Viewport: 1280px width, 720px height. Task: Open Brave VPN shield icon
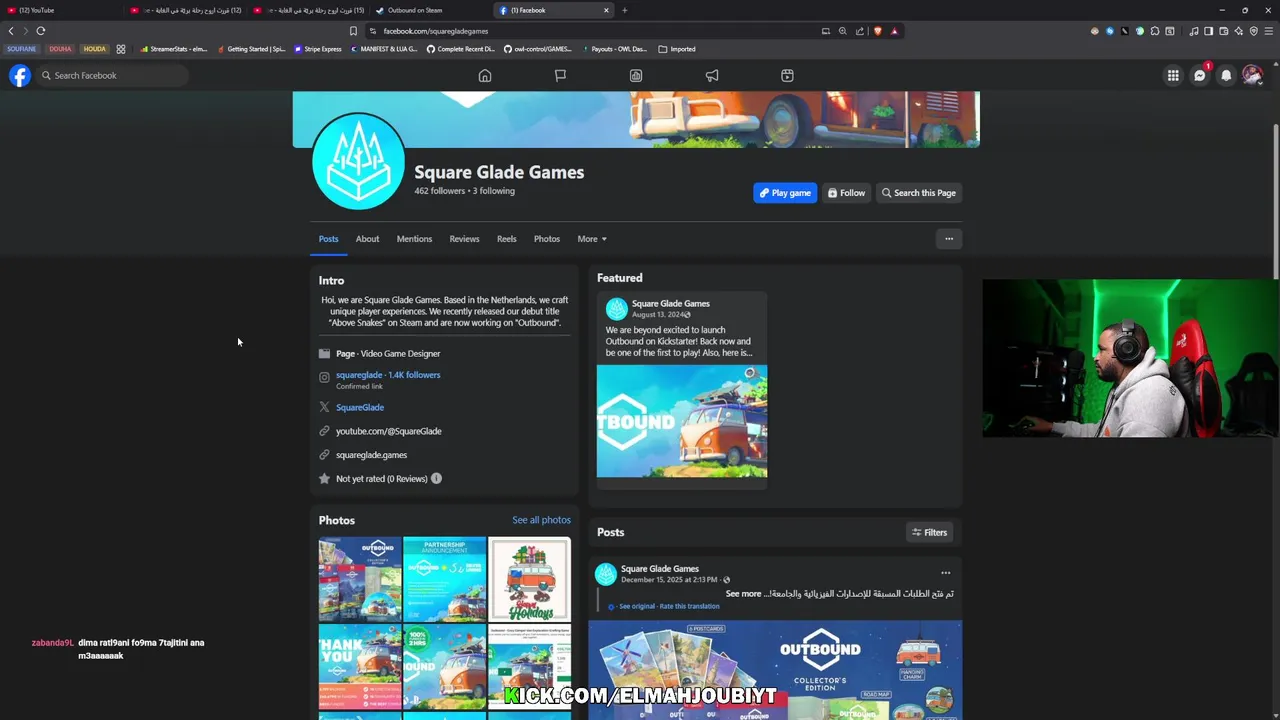pyautogui.click(x=1254, y=31)
